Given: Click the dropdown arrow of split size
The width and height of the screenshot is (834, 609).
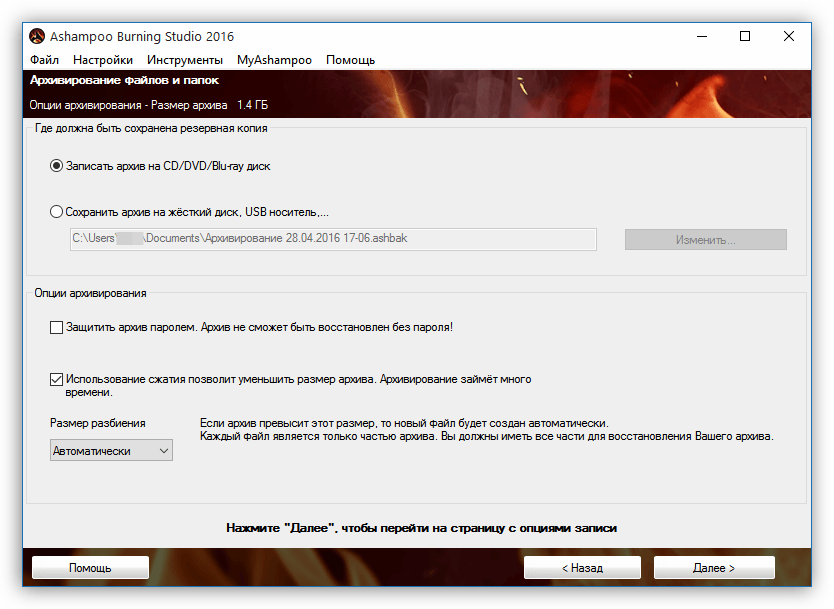Looking at the screenshot, I should [164, 451].
